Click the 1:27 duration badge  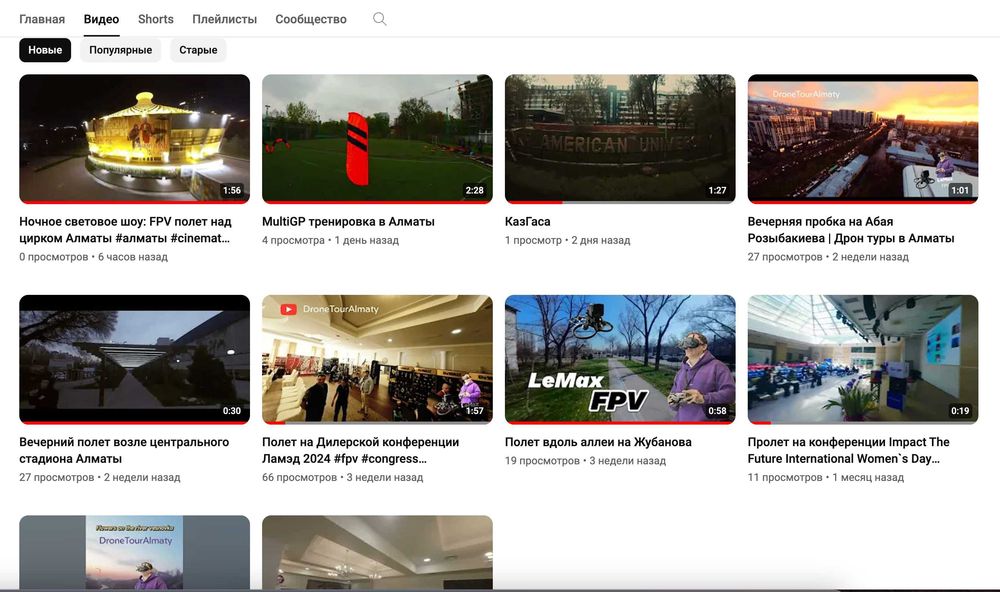[x=717, y=190]
